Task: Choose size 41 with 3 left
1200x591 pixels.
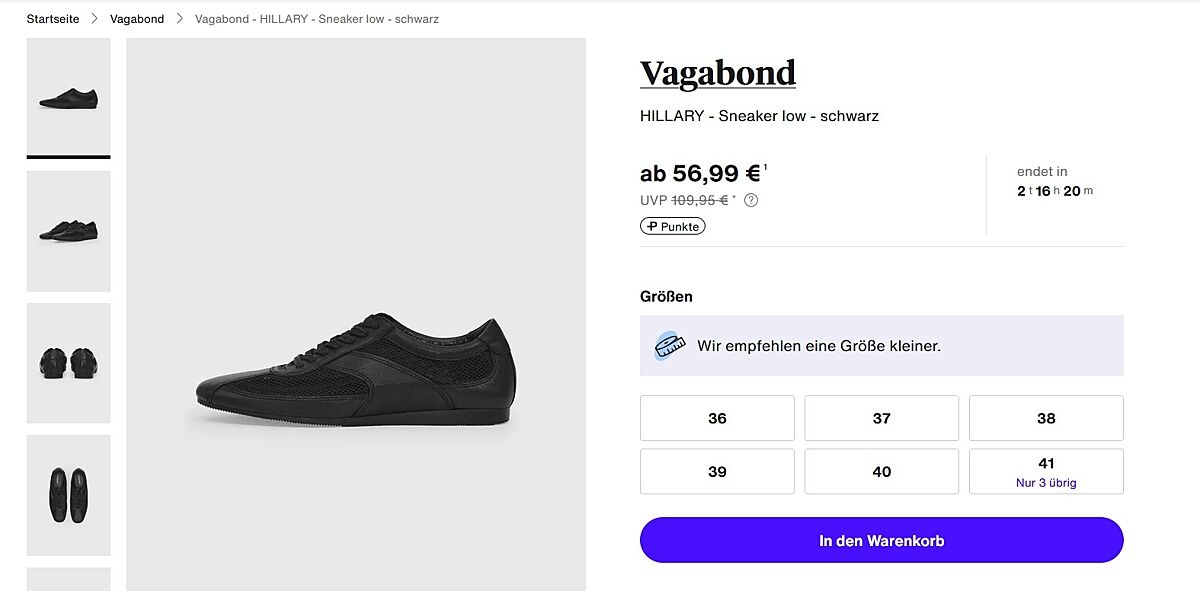Action: point(1046,471)
